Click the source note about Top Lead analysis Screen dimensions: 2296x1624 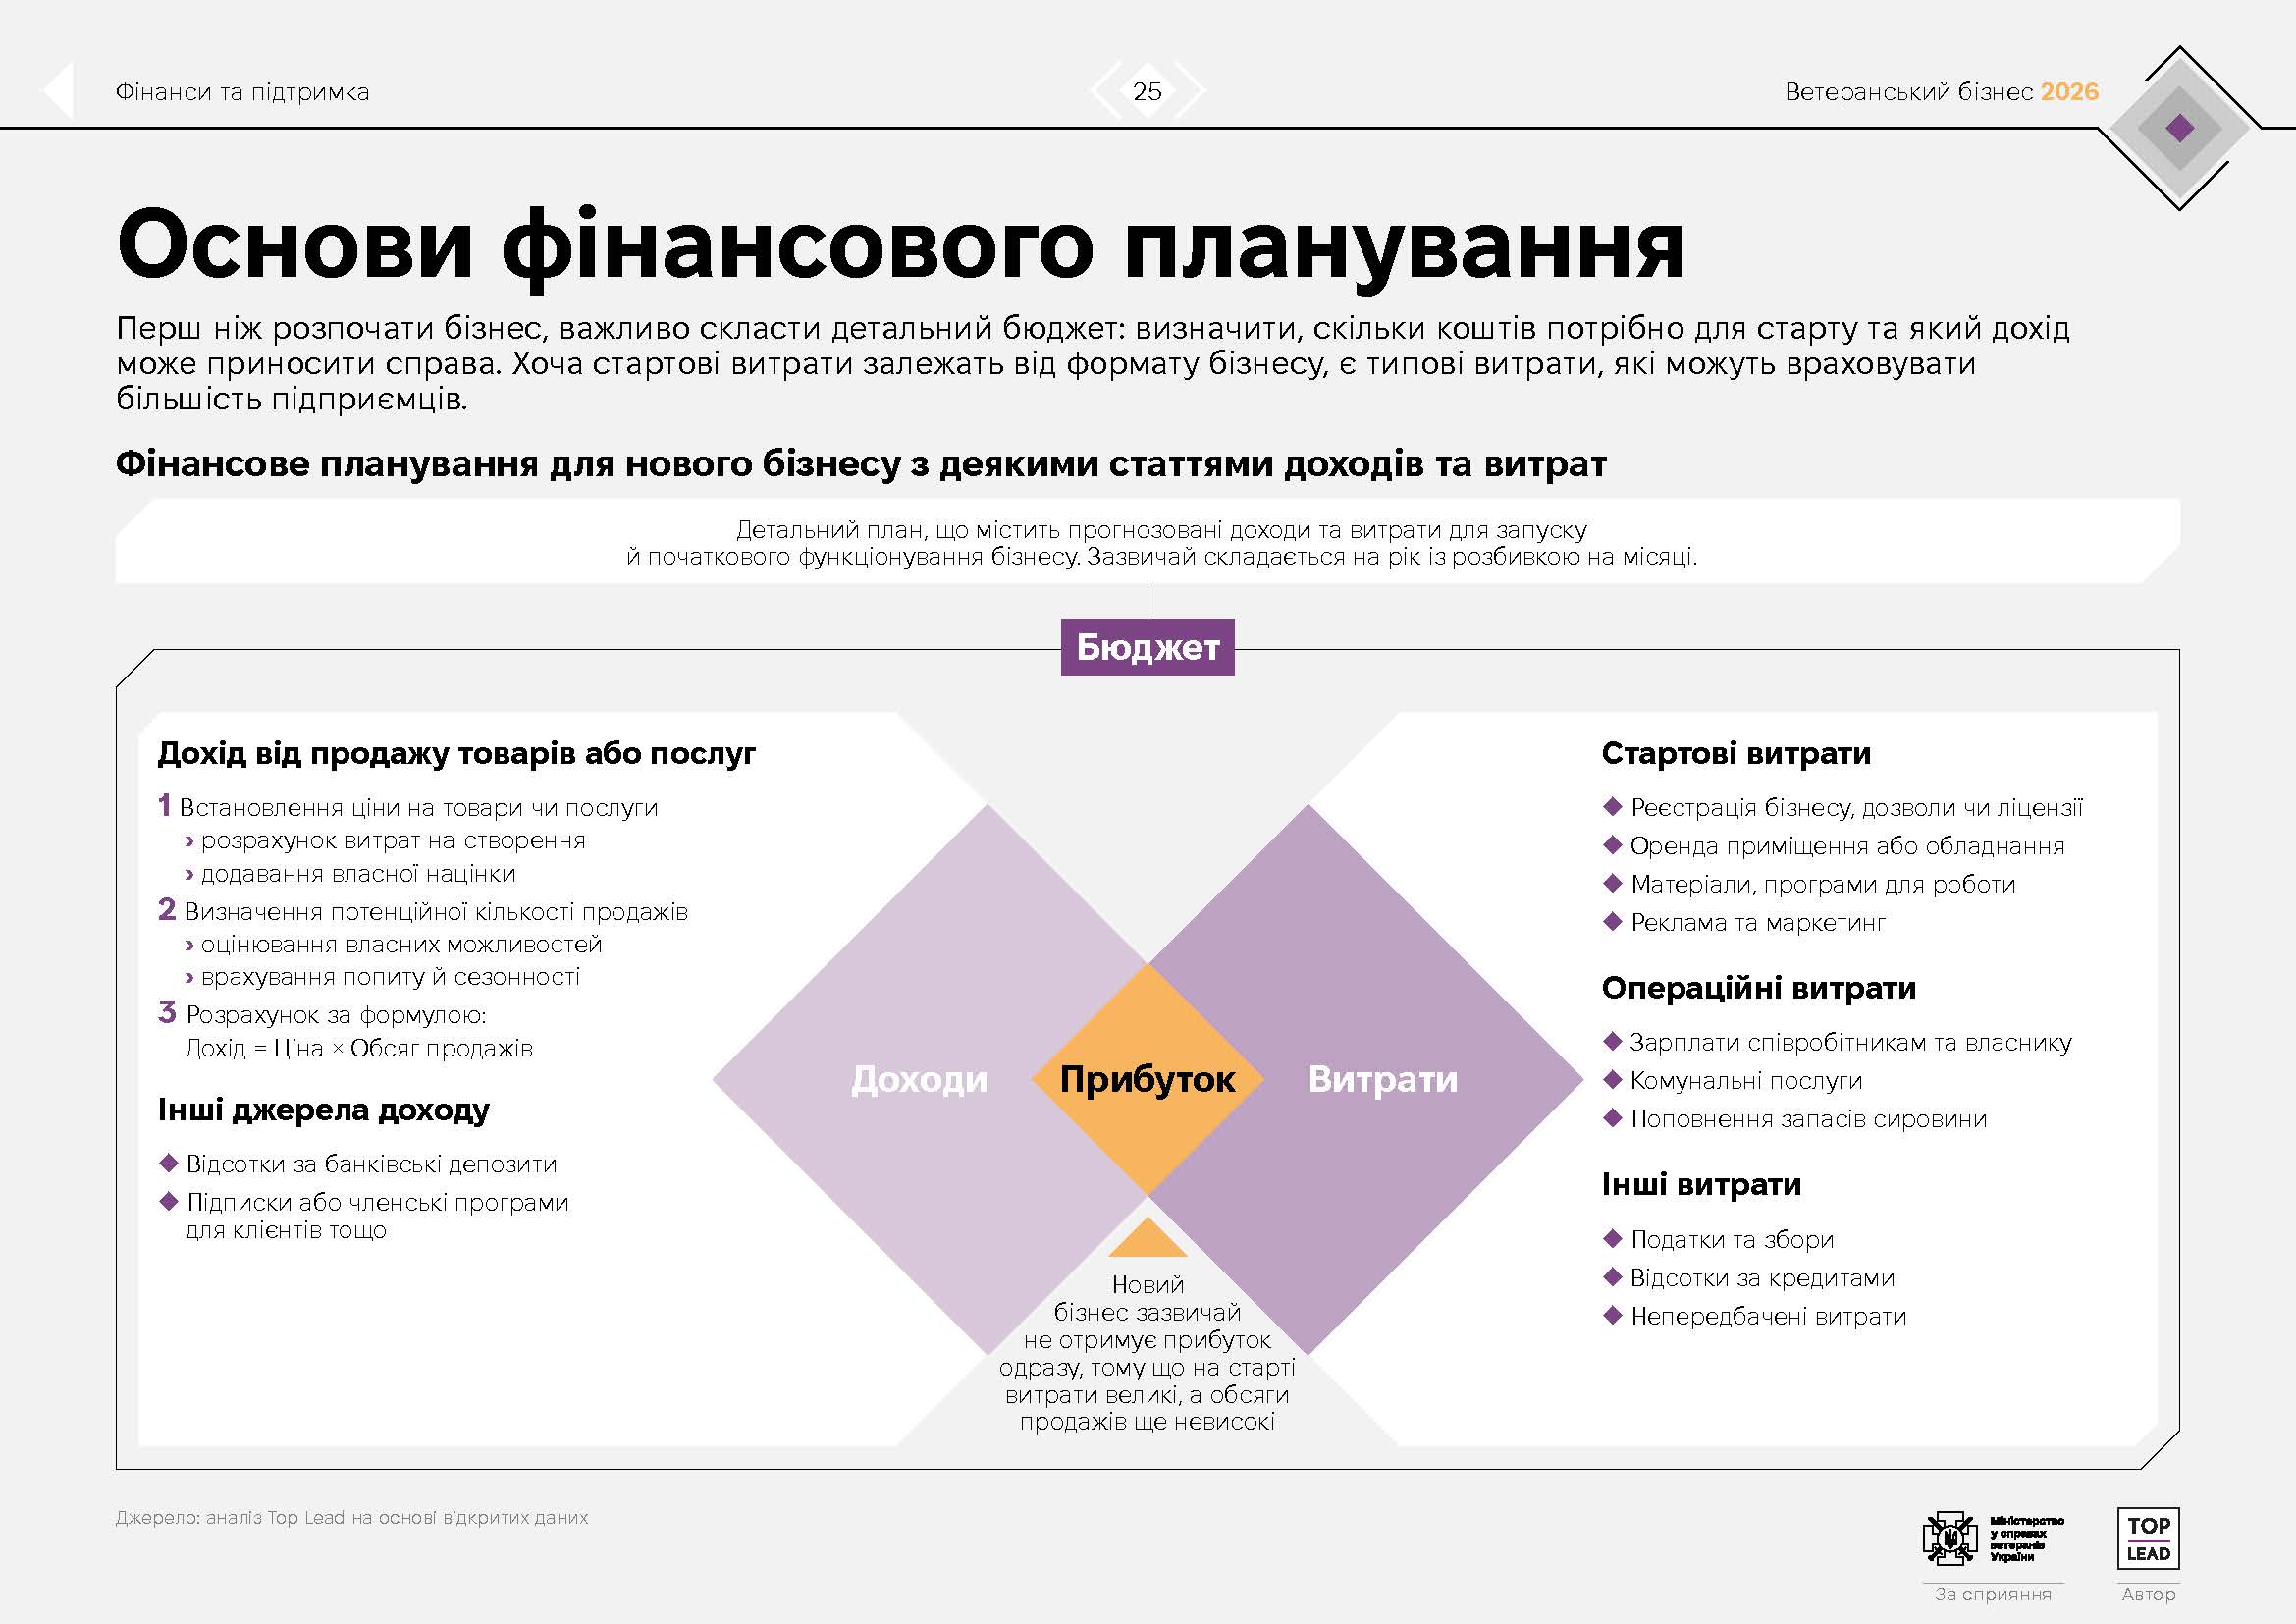[x=351, y=1517]
